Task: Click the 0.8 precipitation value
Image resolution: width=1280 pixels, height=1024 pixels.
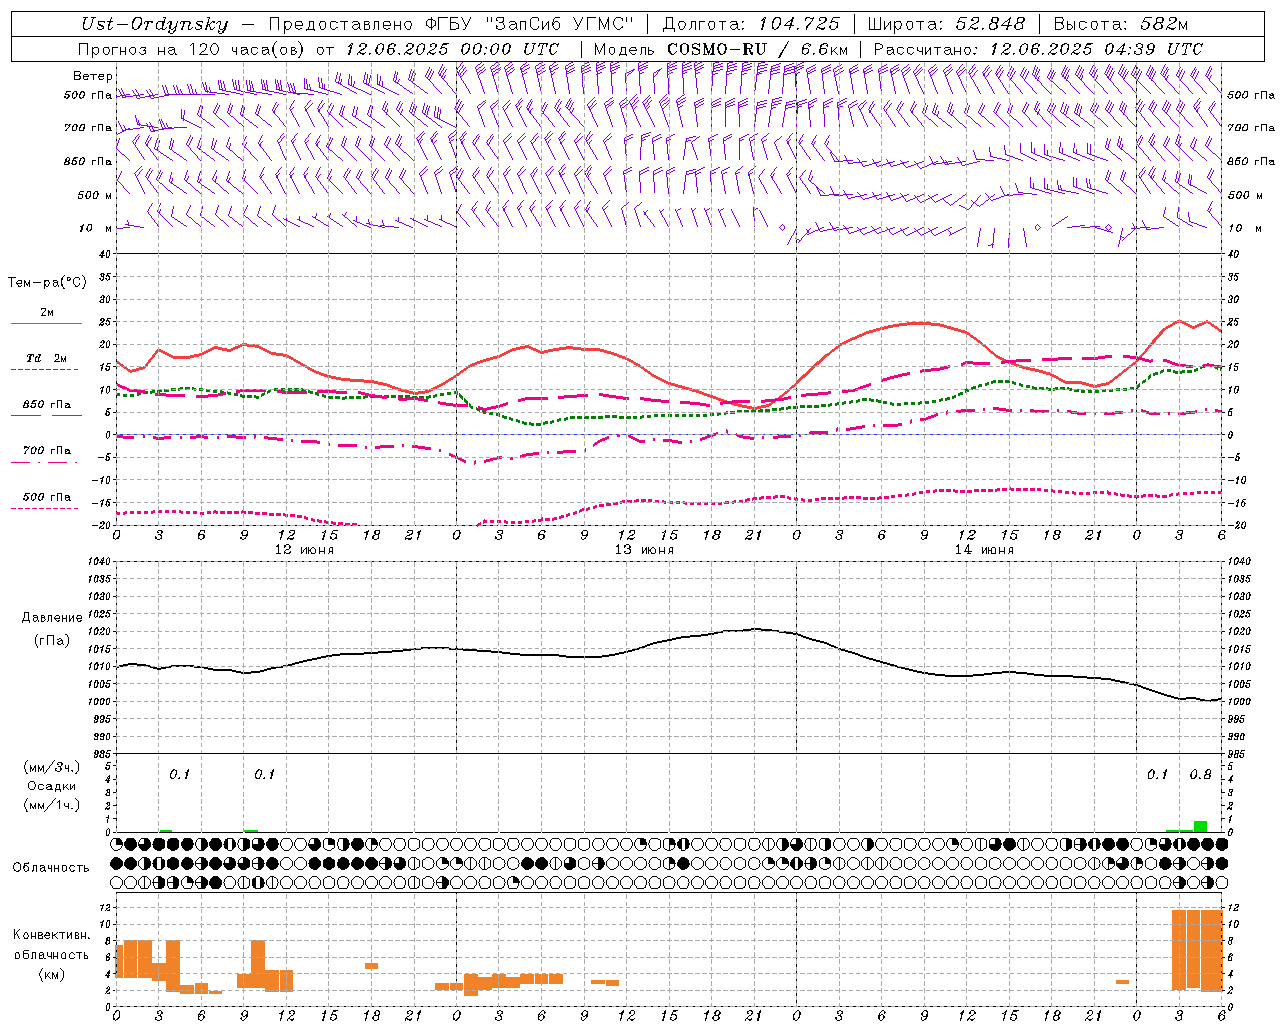Action: 1200,775
